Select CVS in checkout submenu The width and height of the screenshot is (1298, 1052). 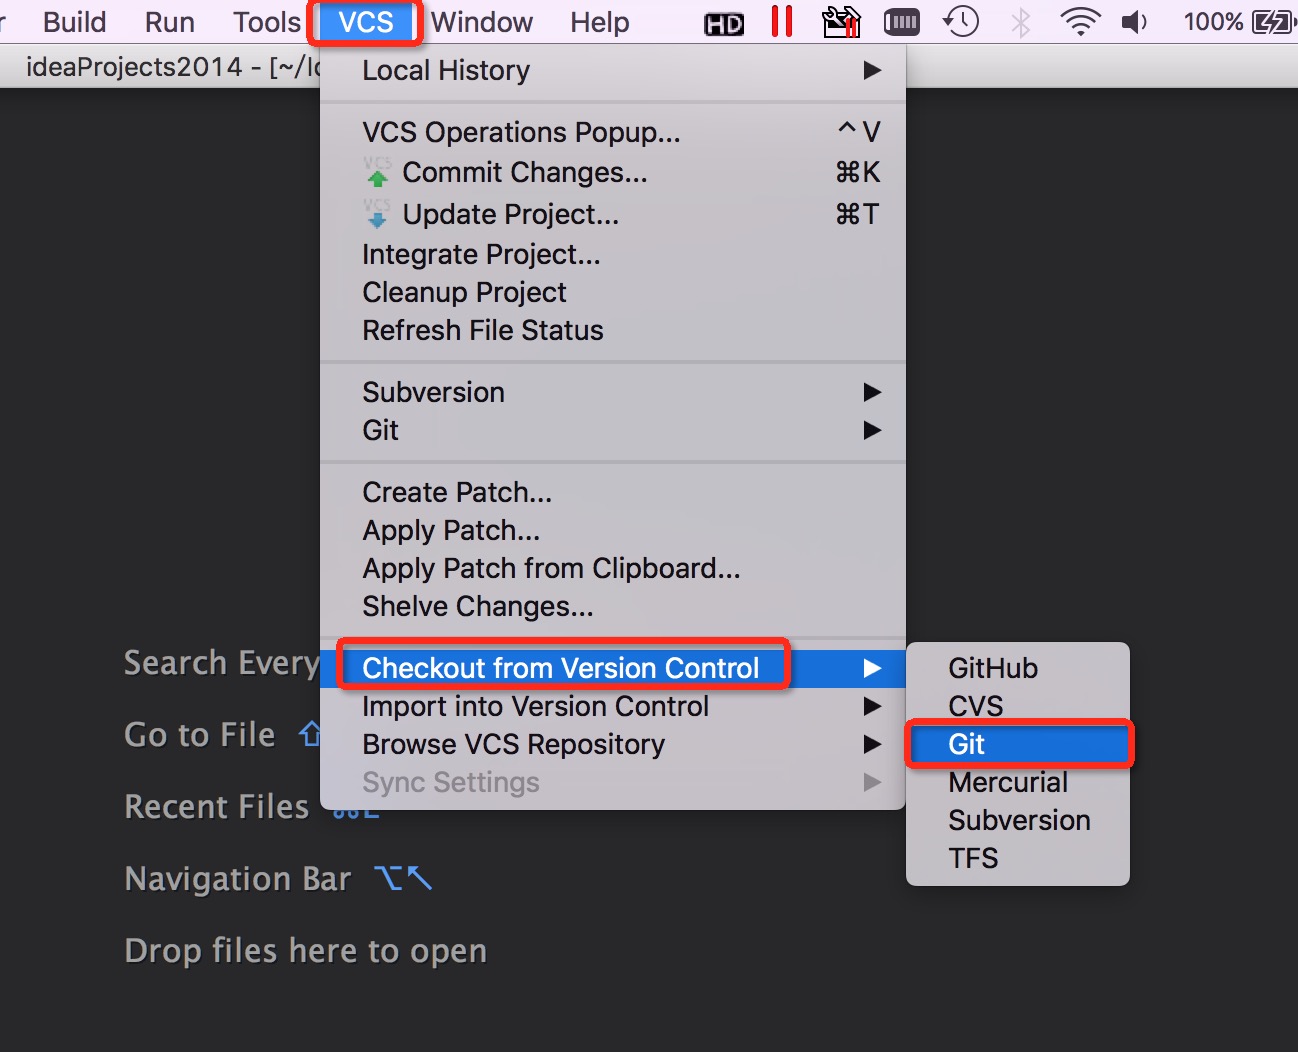[x=1018, y=706]
